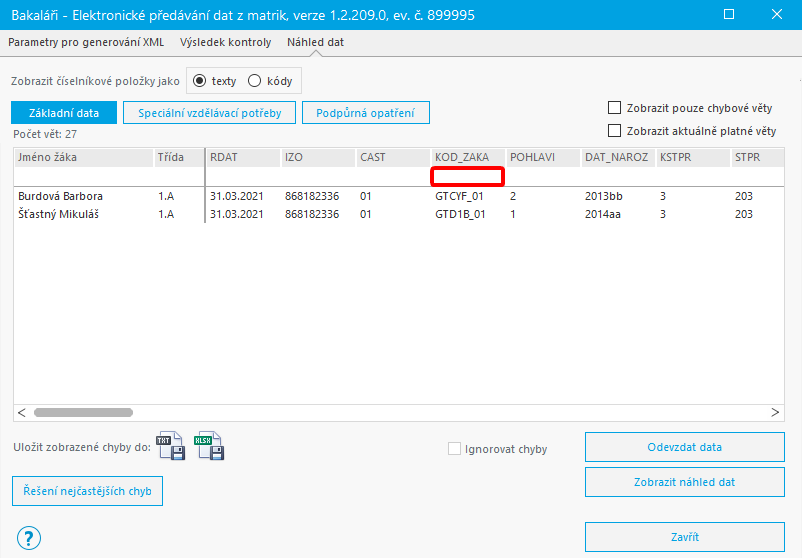Image resolution: width=802 pixels, height=558 pixels.
Task: Select the 'texty' radio option
Action: pos(199,81)
